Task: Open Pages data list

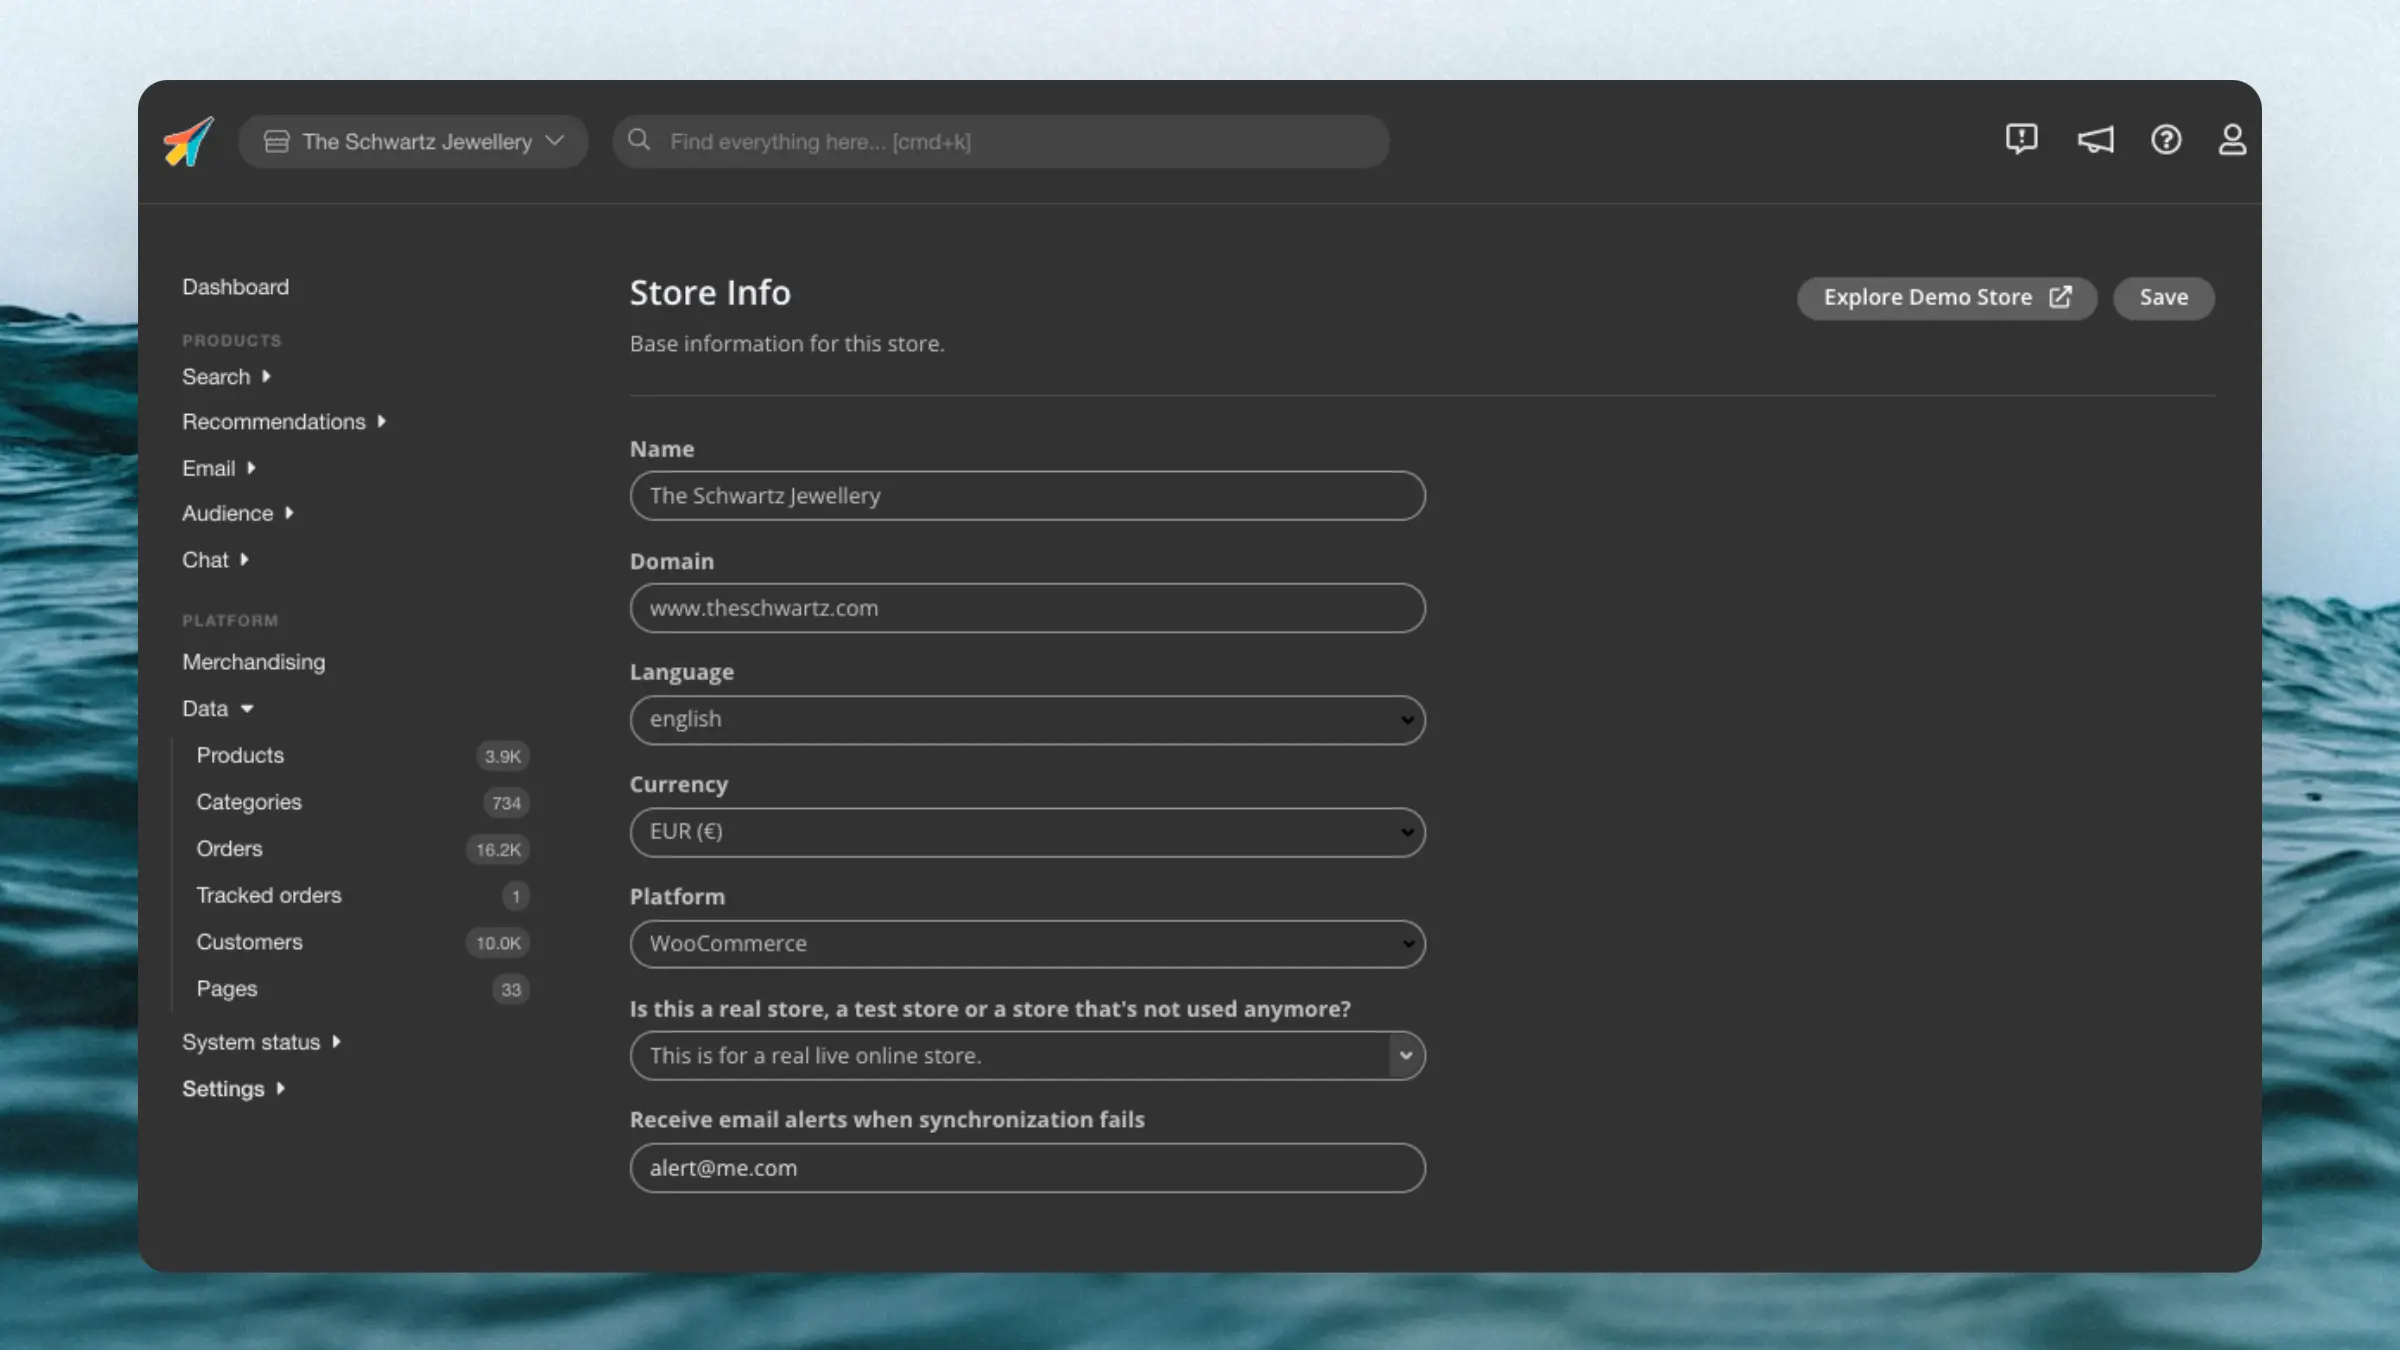Action: click(x=227, y=989)
